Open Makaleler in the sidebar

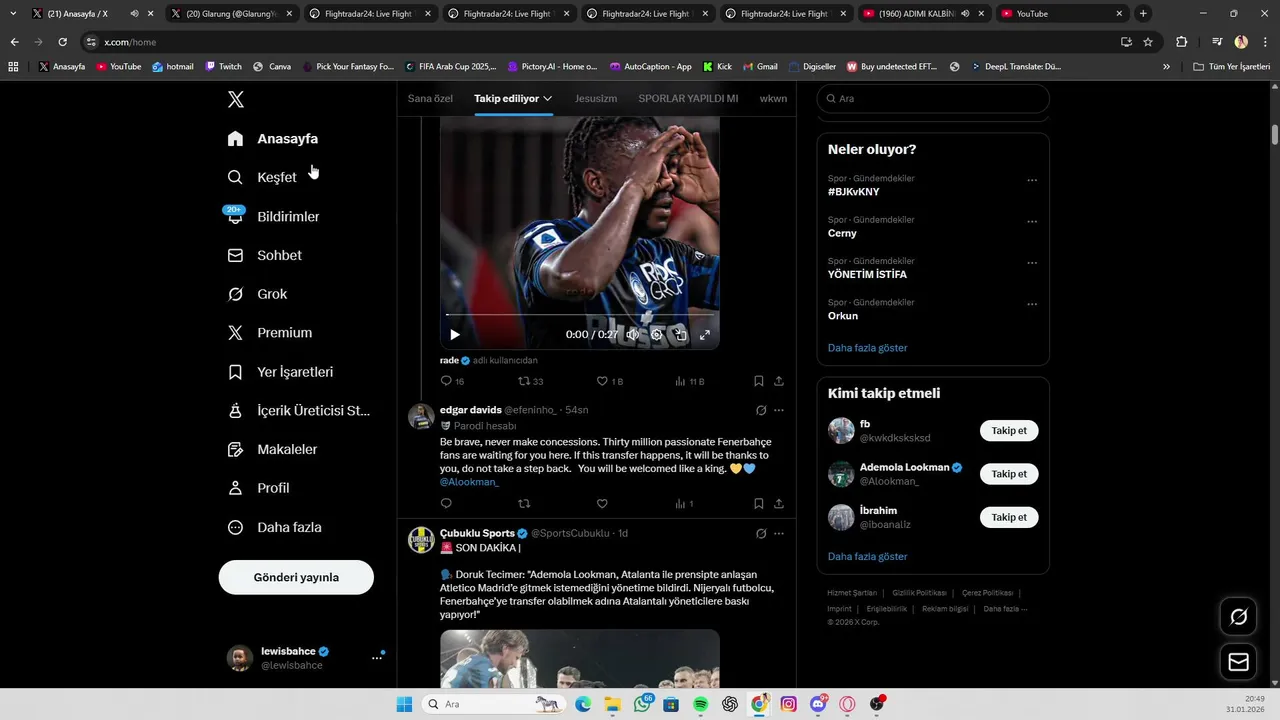pos(273,450)
